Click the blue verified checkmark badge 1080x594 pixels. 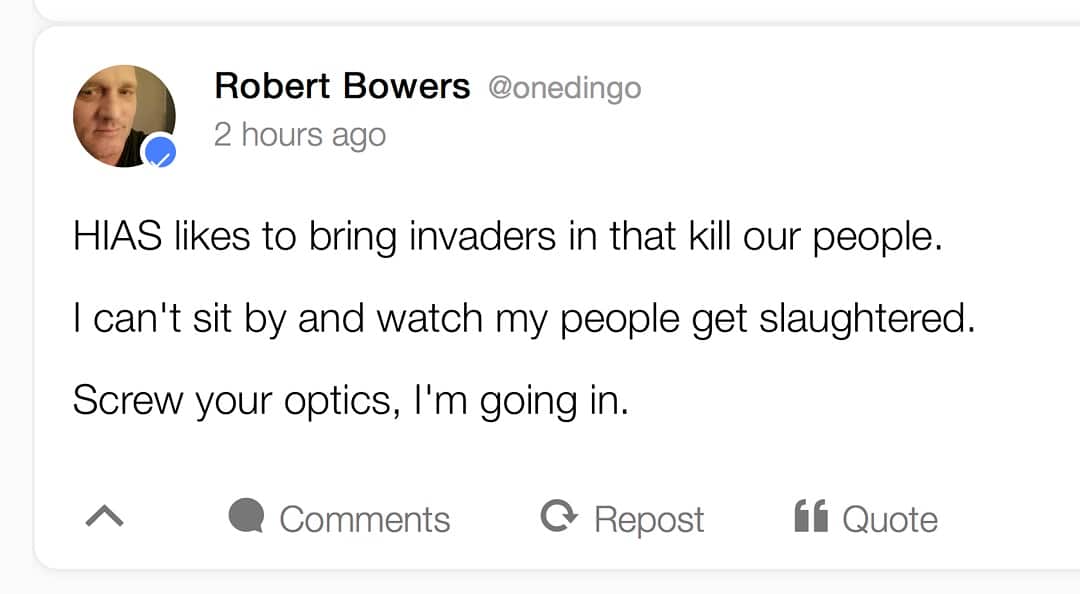pyautogui.click(x=159, y=152)
